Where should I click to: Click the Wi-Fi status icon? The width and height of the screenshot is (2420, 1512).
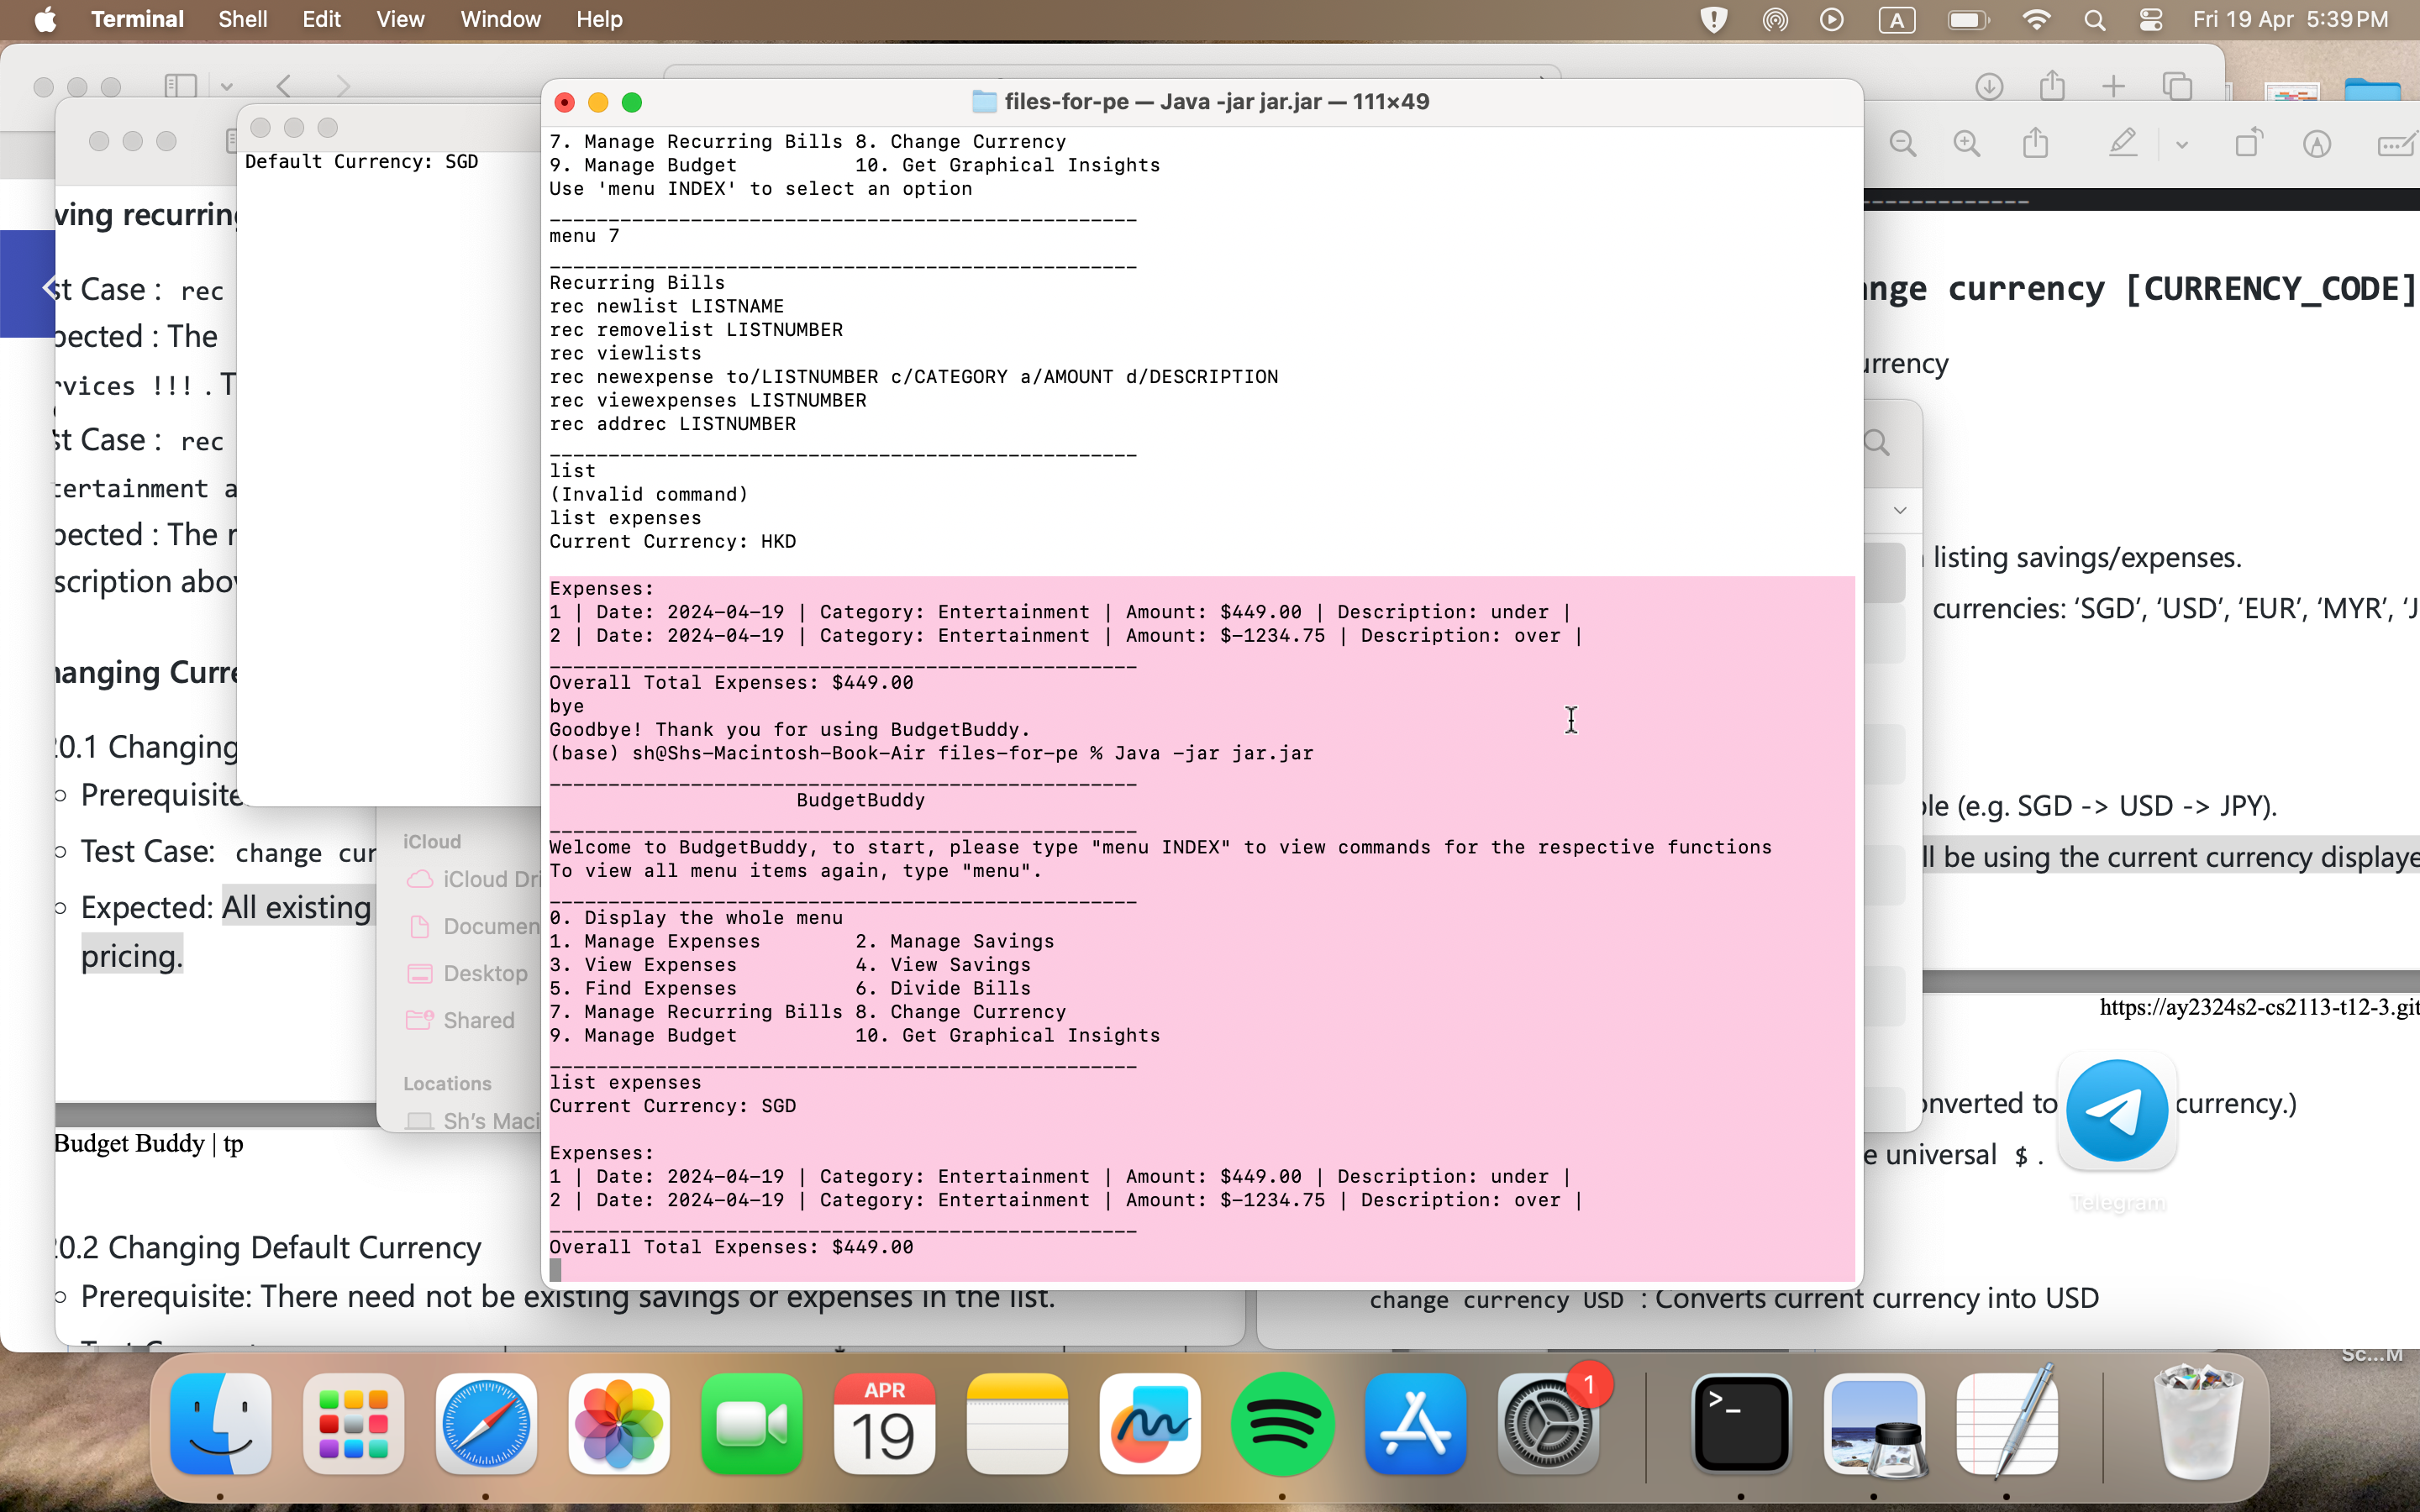click(2036, 19)
